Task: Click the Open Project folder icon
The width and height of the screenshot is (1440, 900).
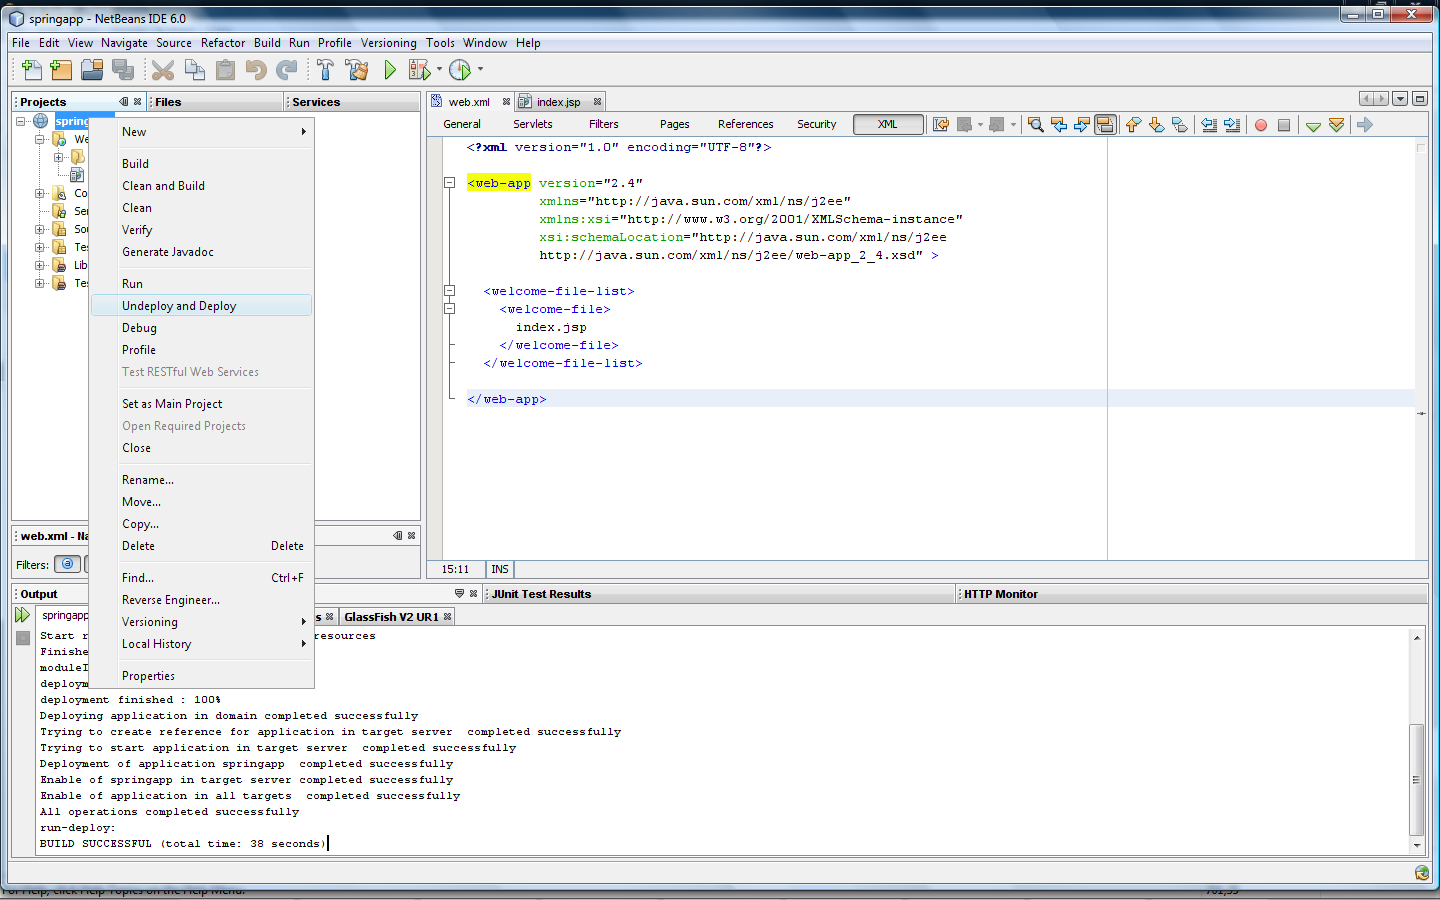Action: [x=92, y=69]
